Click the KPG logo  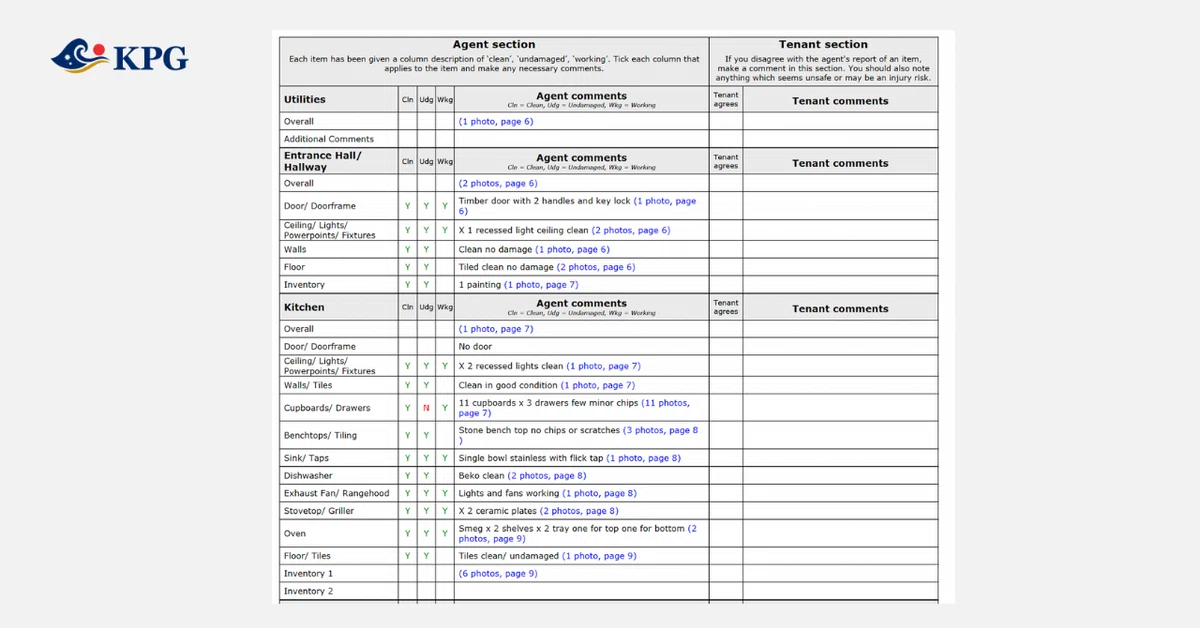click(x=119, y=55)
